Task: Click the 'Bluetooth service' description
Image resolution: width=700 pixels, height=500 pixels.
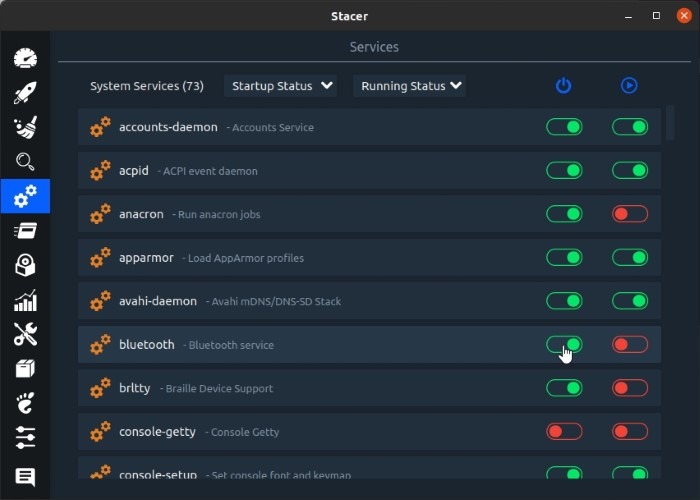Action: pyautogui.click(x=231, y=345)
